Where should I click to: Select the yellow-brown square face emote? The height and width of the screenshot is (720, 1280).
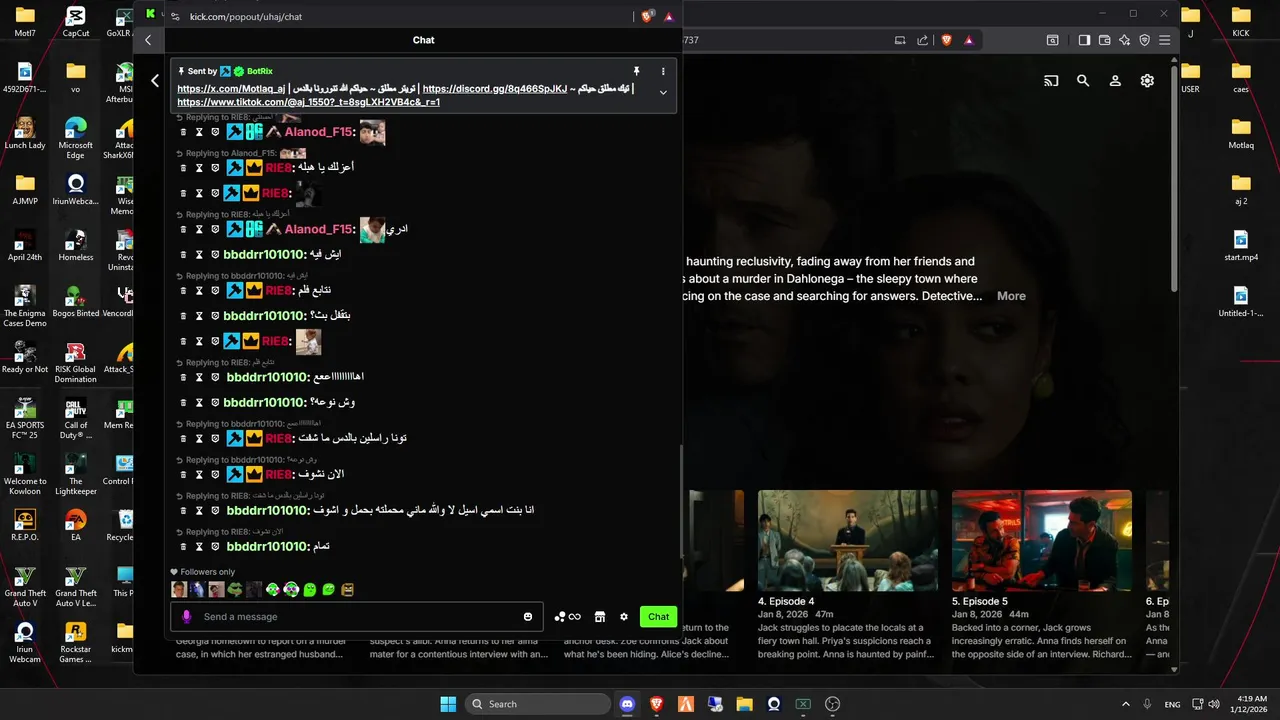click(347, 590)
